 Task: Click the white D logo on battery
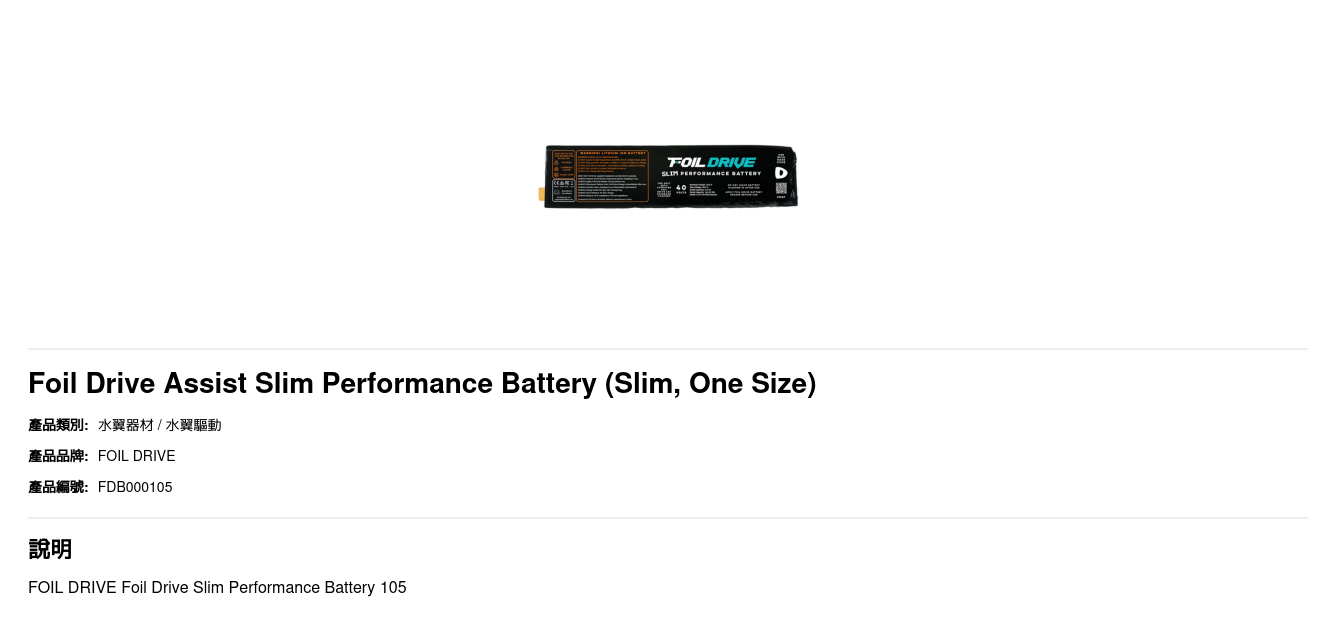coord(781,173)
